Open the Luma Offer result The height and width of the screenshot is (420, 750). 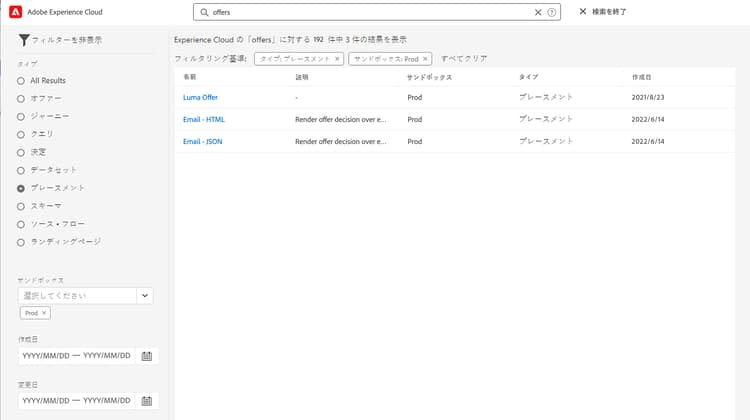click(x=200, y=97)
